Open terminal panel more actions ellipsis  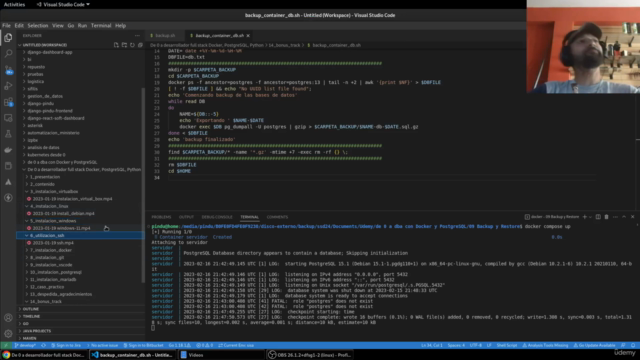click(615, 217)
